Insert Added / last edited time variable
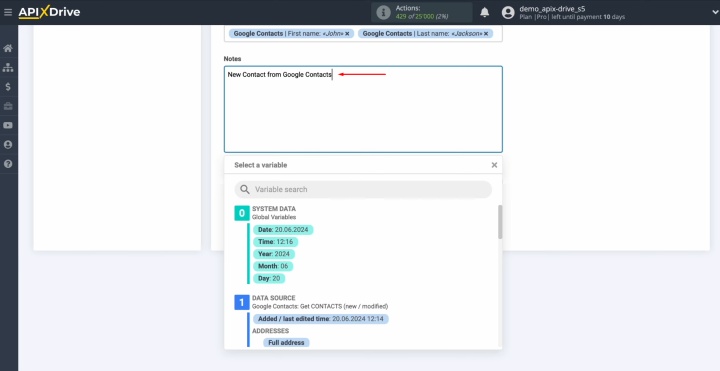This screenshot has height=371, width=720. pos(321,319)
